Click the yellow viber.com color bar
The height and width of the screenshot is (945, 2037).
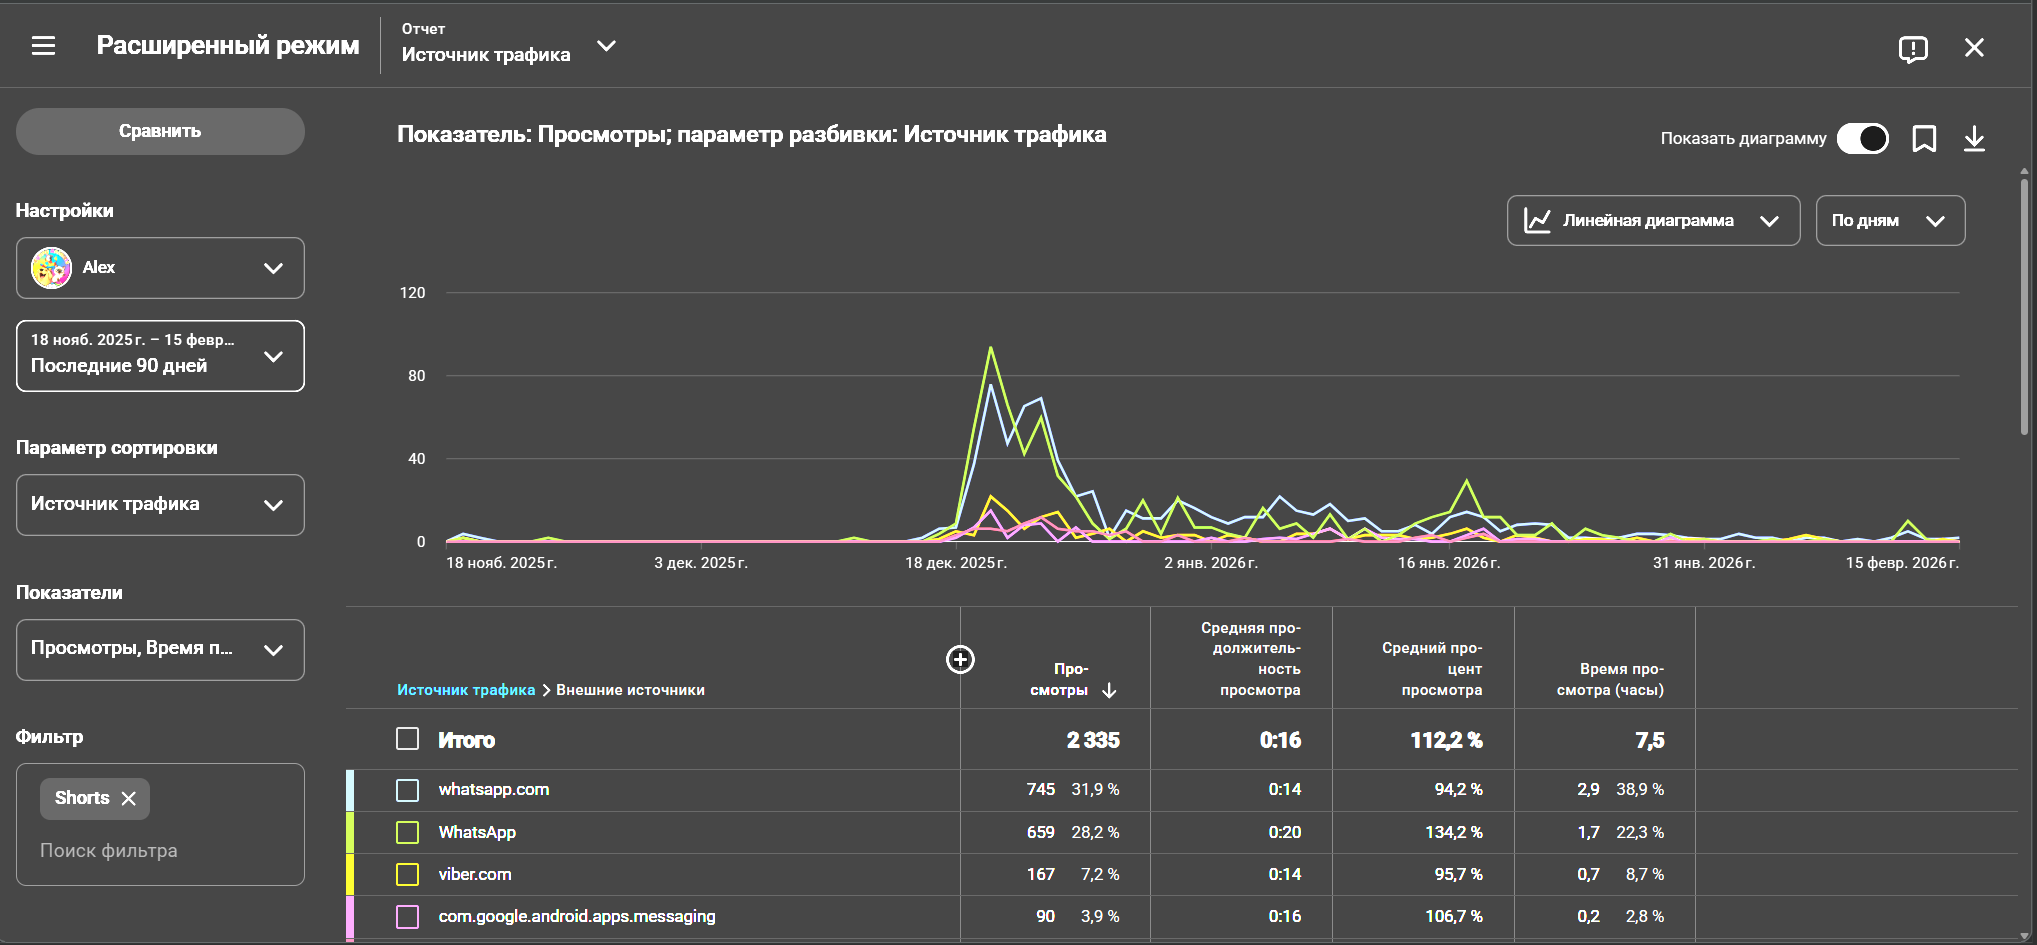click(350, 874)
